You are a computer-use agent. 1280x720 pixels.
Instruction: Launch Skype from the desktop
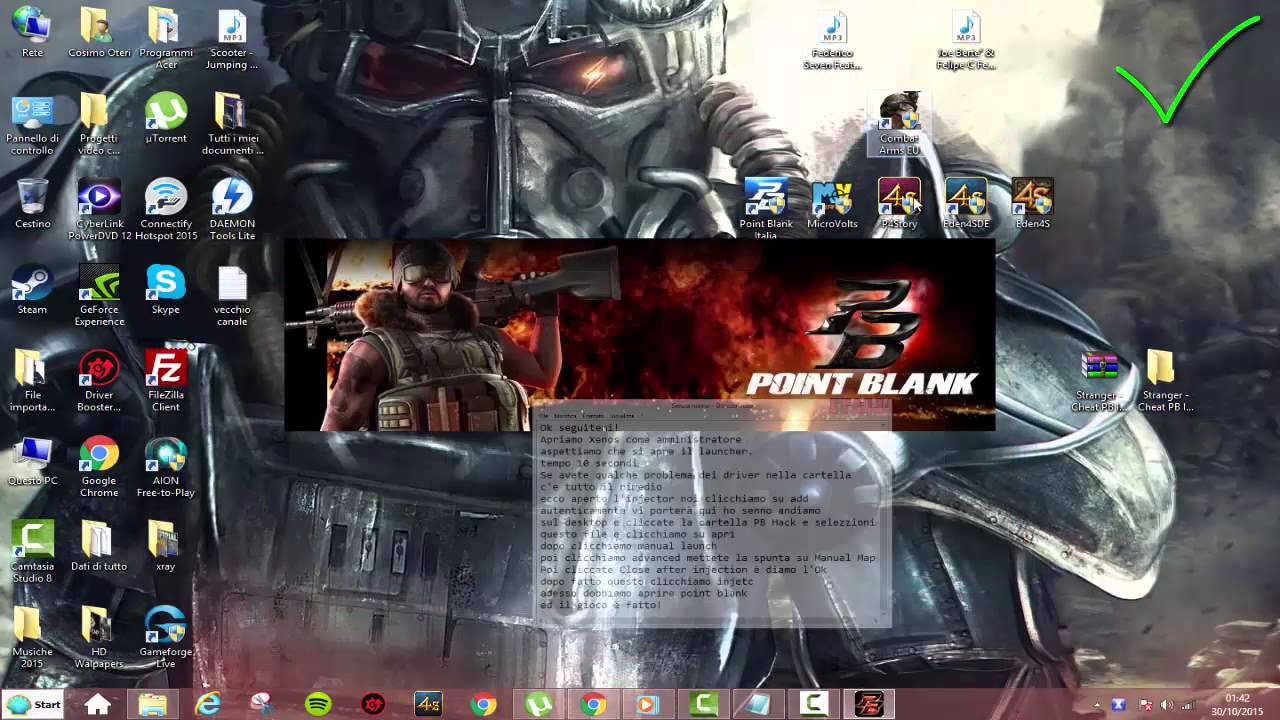pyautogui.click(x=165, y=289)
